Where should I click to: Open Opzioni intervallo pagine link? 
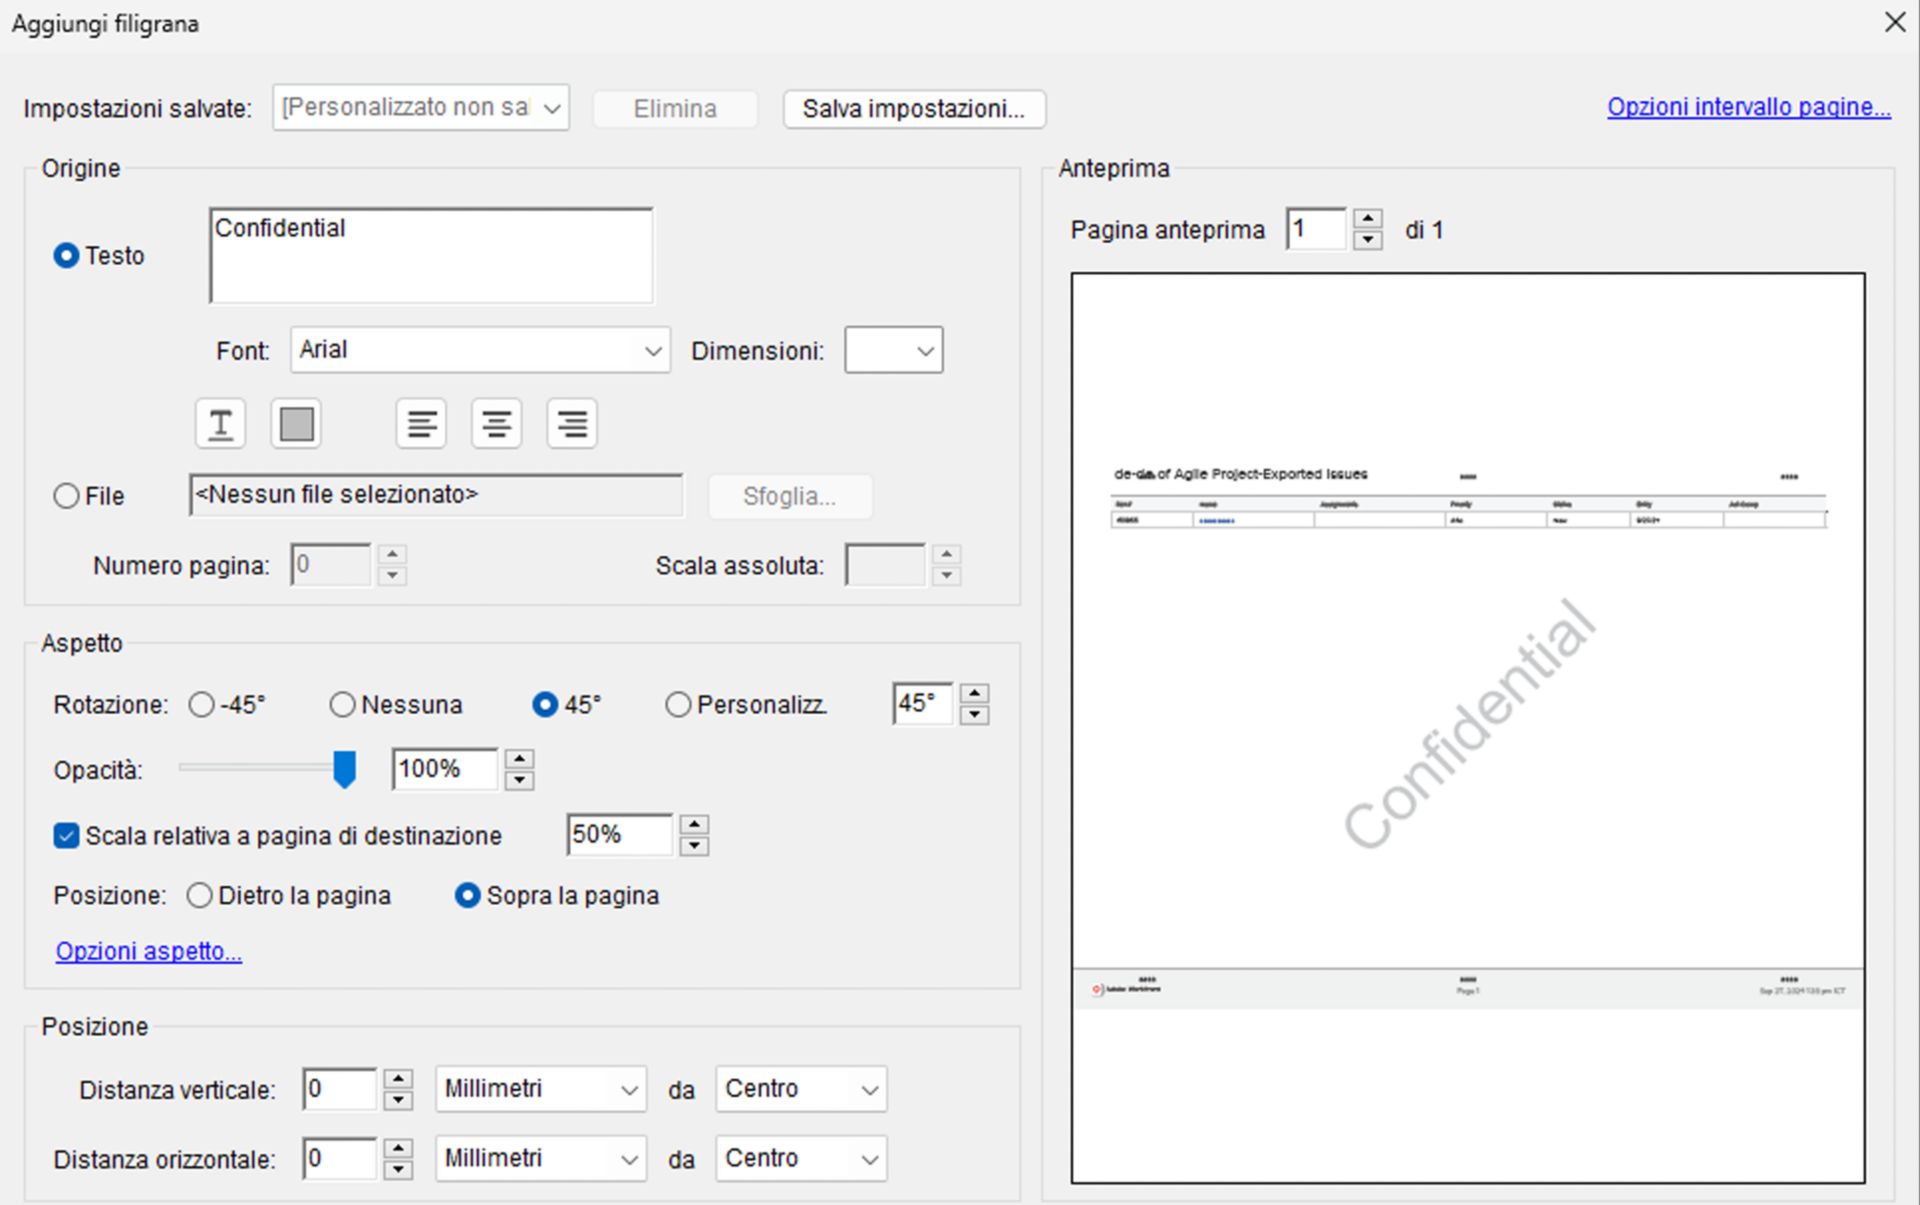pyautogui.click(x=1748, y=107)
